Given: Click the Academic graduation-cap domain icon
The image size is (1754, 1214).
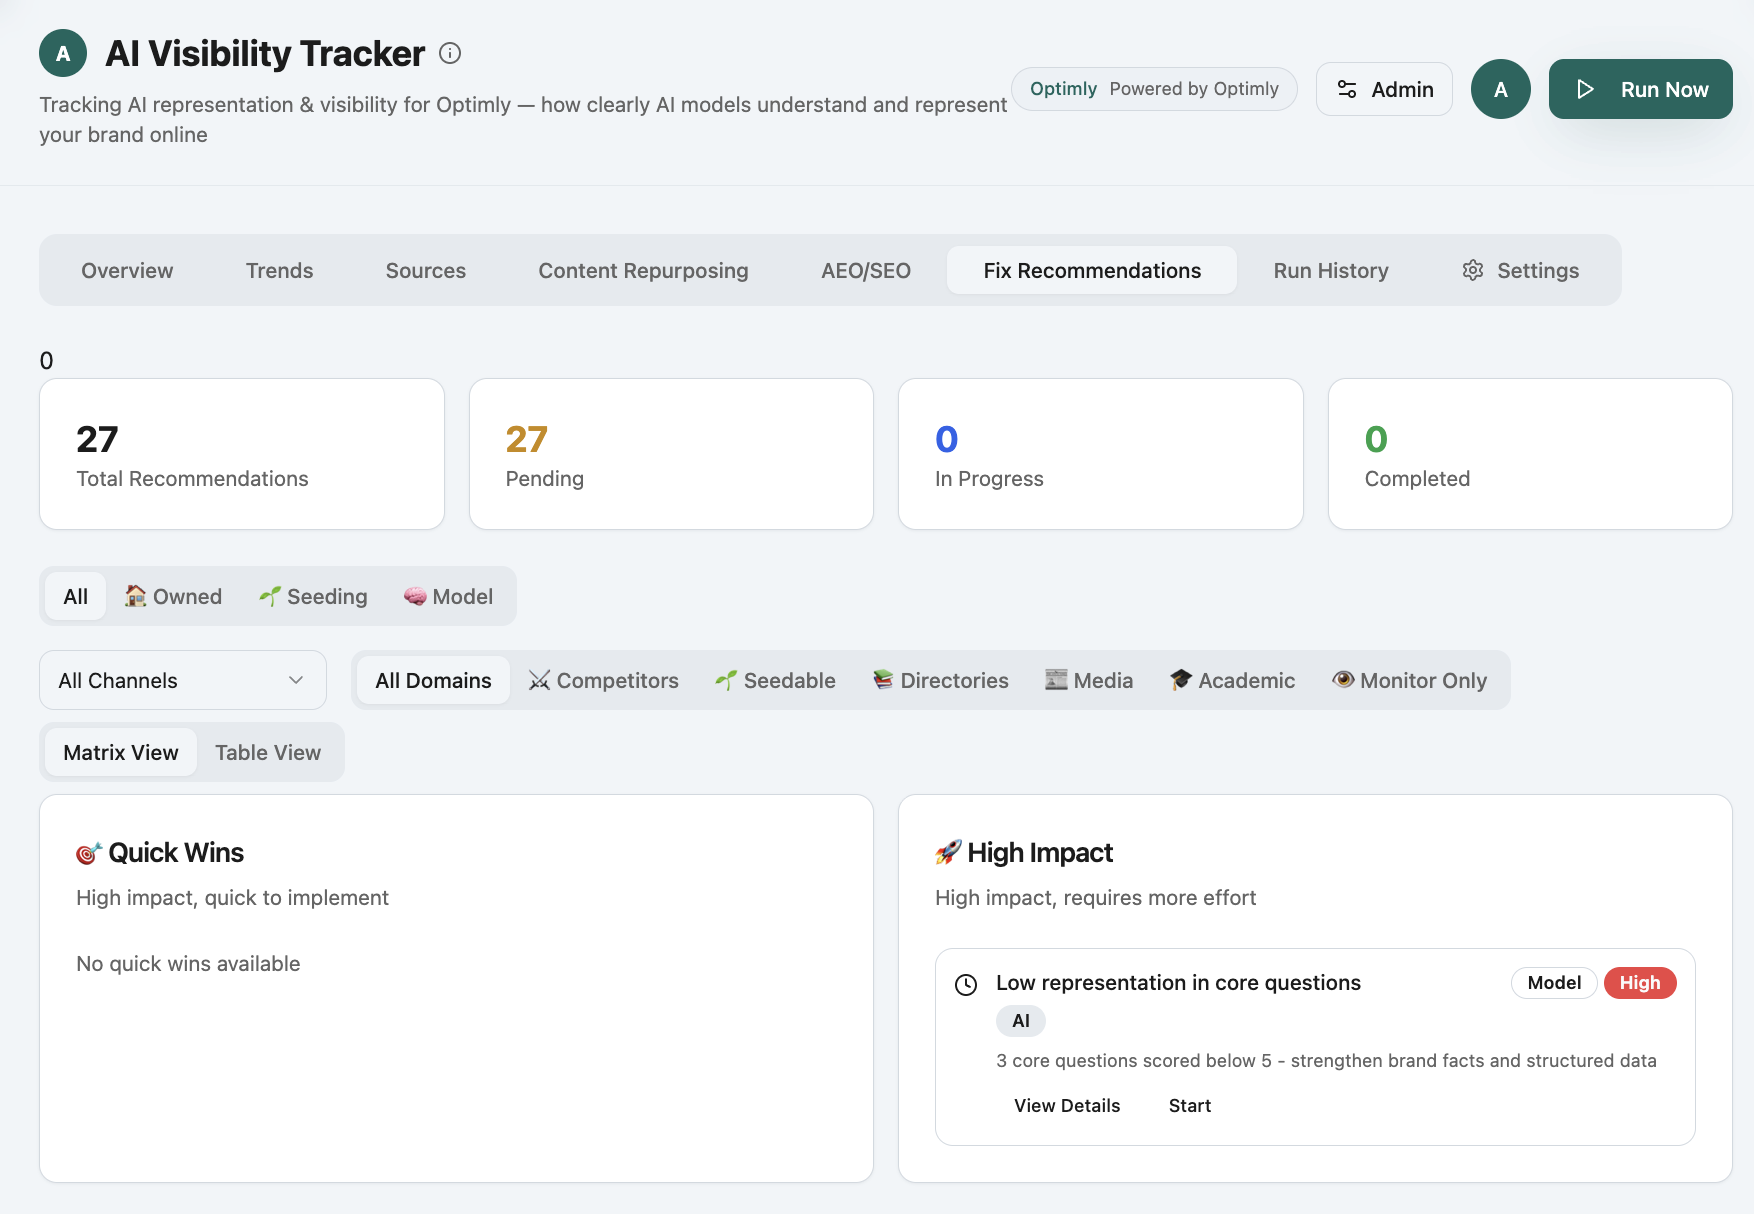Looking at the screenshot, I should [1181, 680].
